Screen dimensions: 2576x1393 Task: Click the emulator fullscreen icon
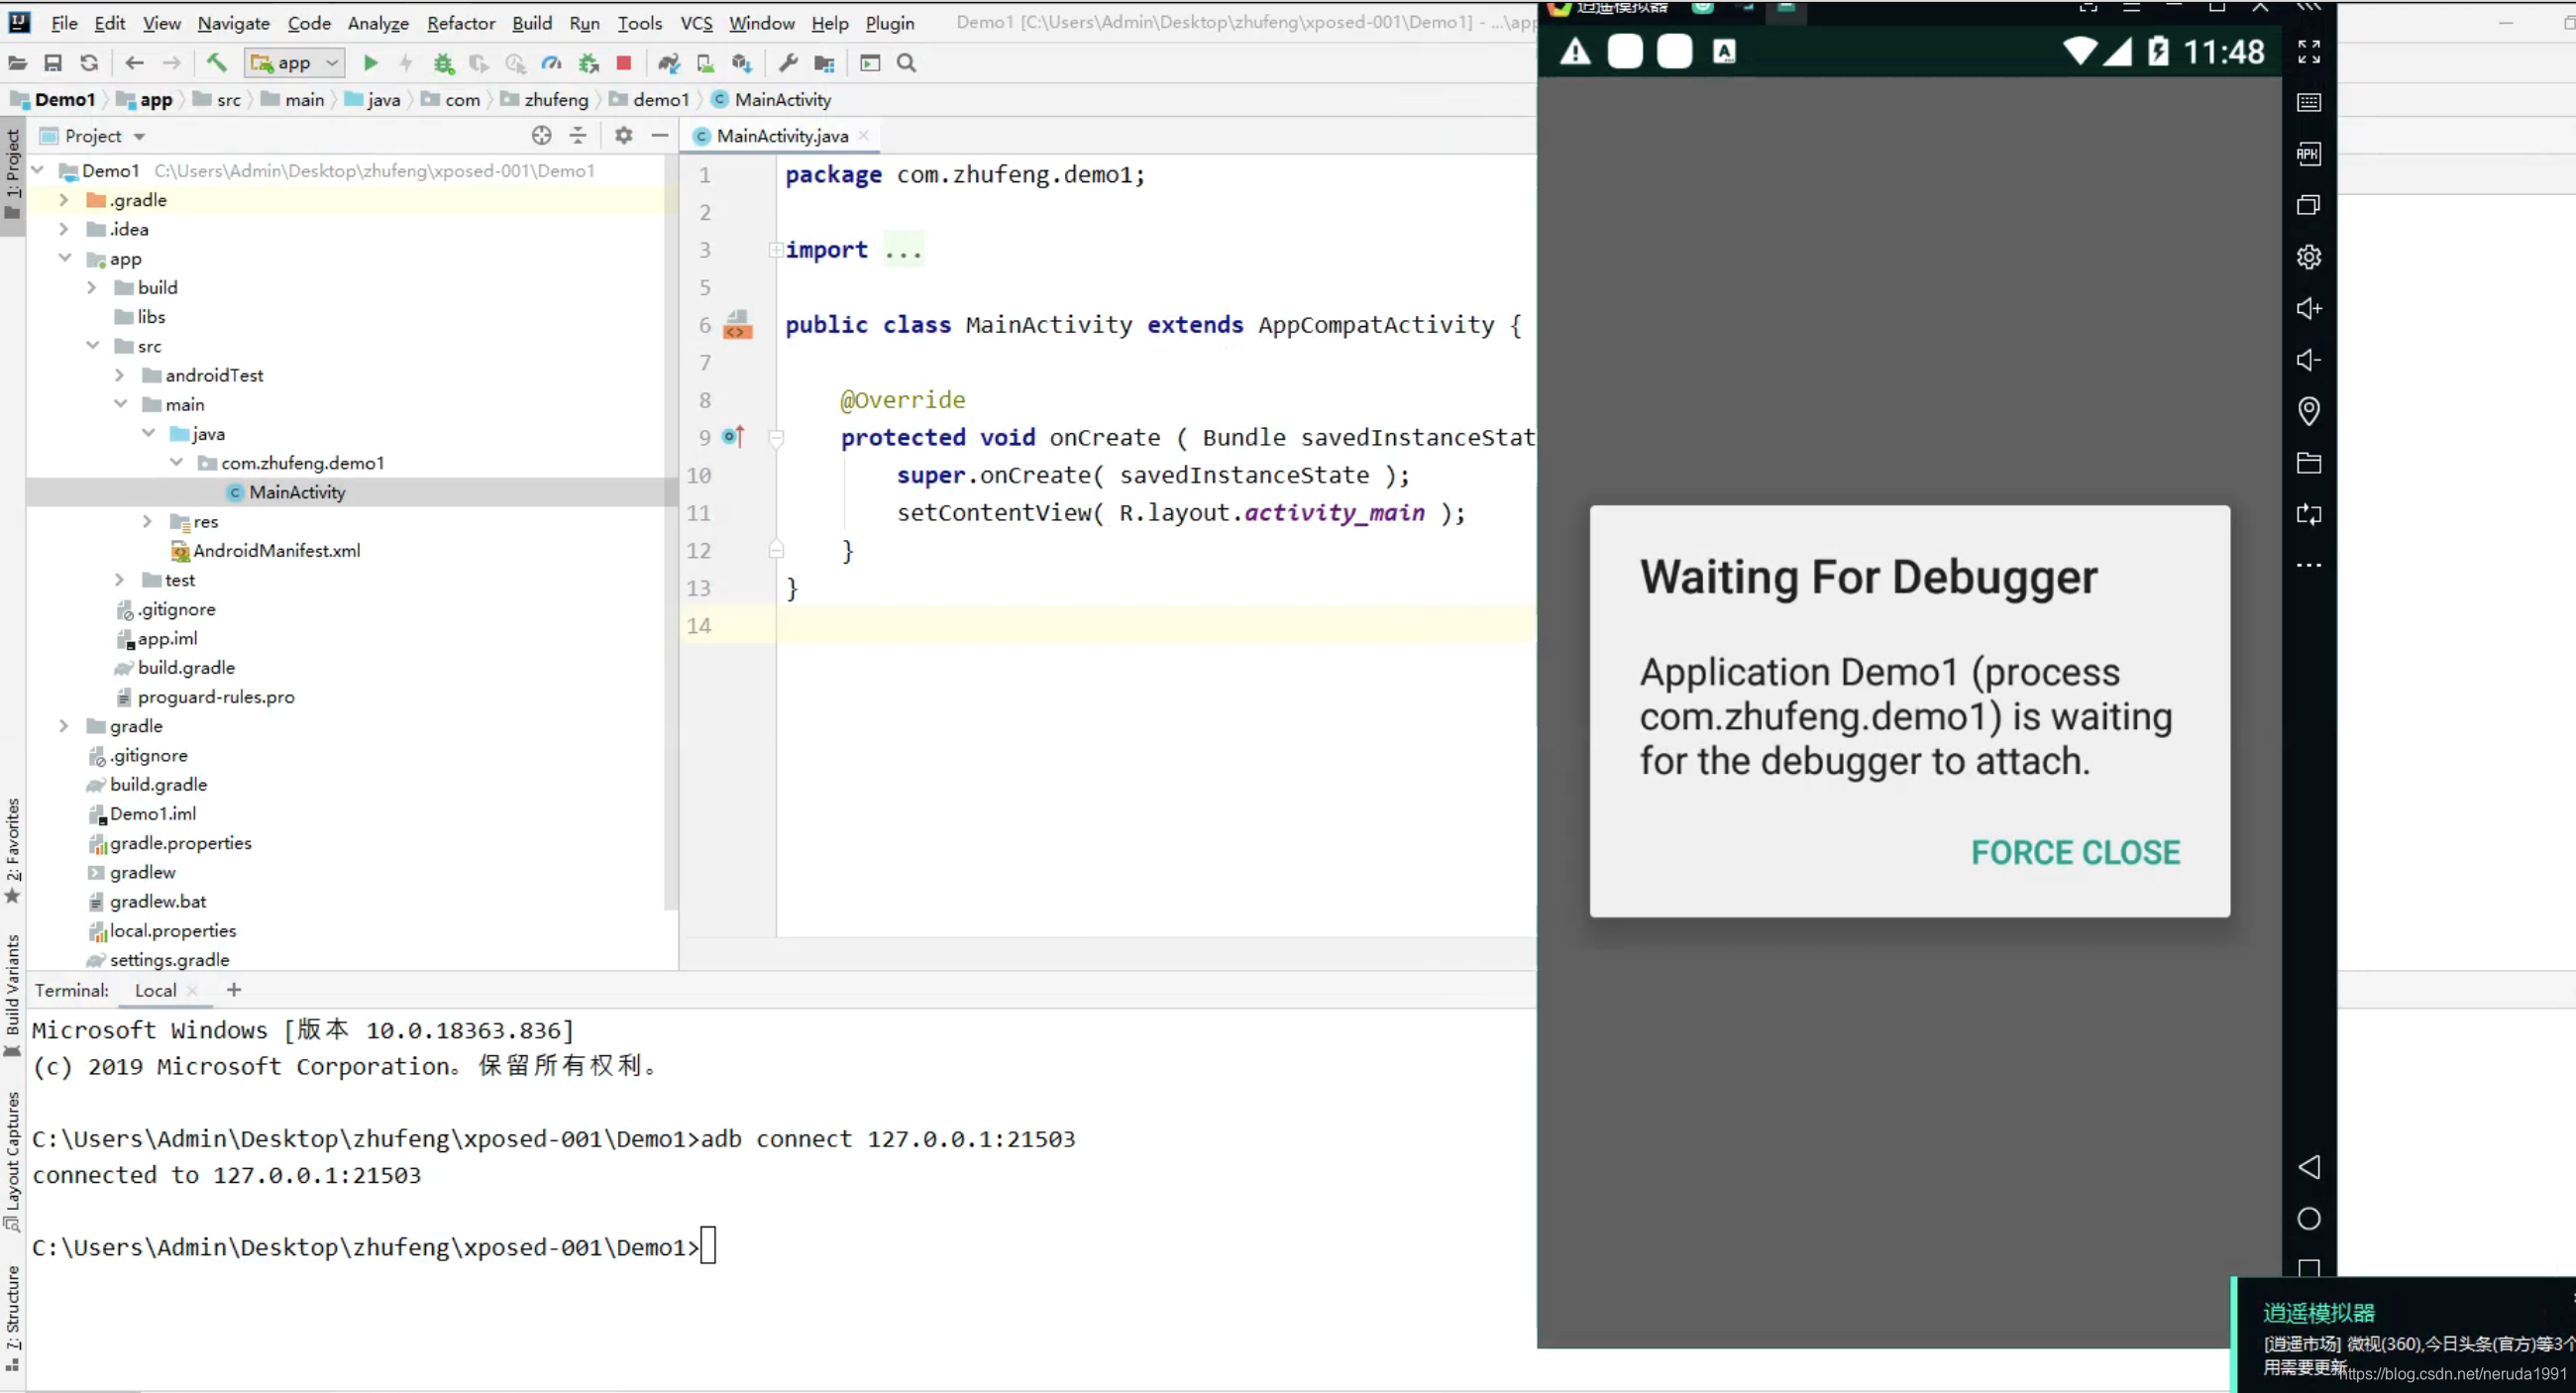tap(2308, 51)
